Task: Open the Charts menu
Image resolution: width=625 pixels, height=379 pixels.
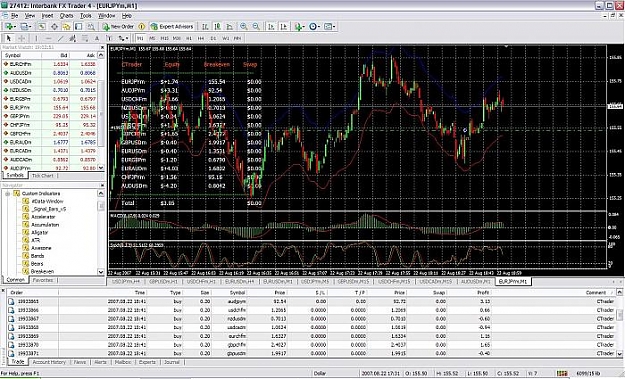Action: pyautogui.click(x=66, y=16)
